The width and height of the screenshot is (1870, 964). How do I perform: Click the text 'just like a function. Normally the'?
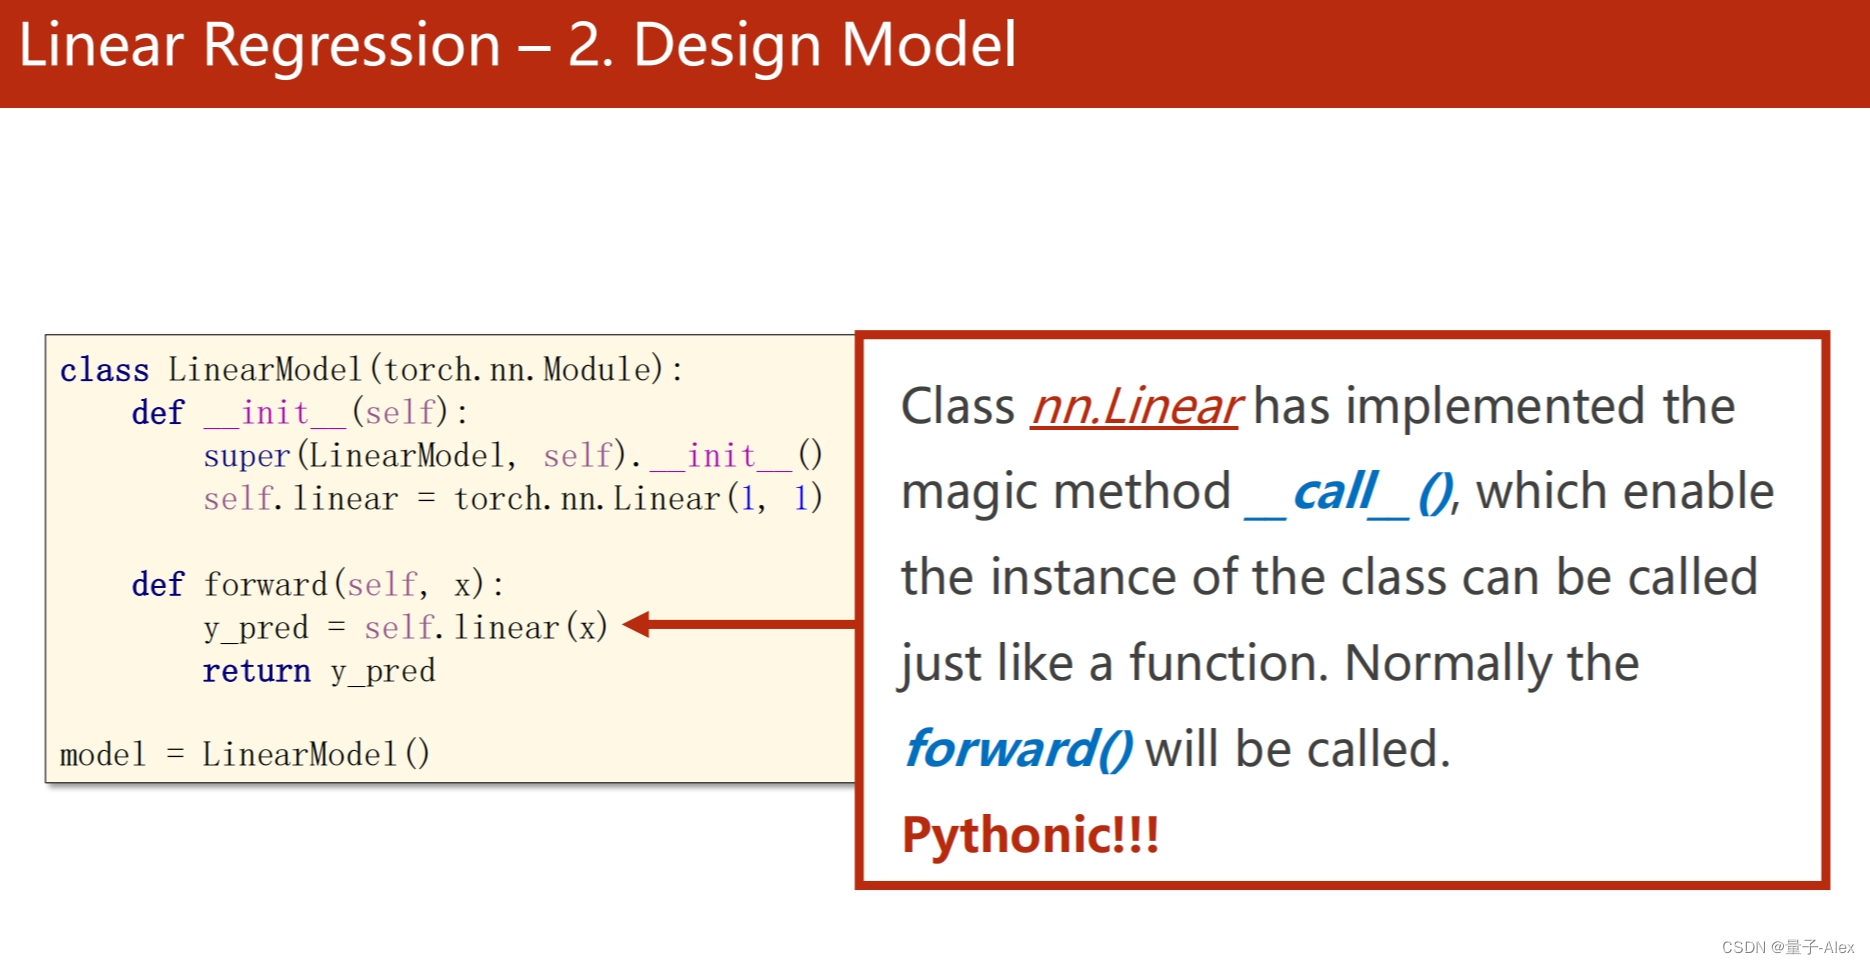(x=1270, y=663)
